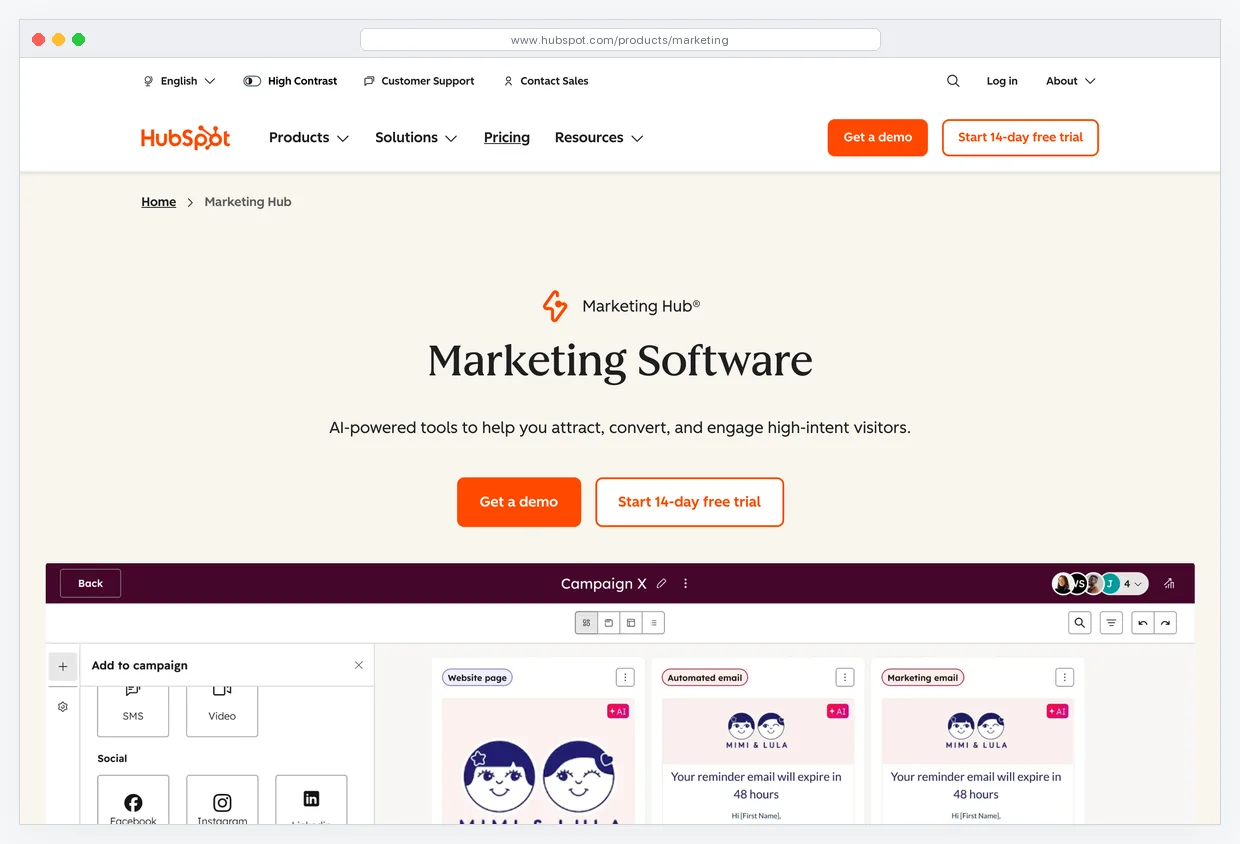Image resolution: width=1240 pixels, height=844 pixels.
Task: Click Contact Sales link
Action: pos(546,81)
